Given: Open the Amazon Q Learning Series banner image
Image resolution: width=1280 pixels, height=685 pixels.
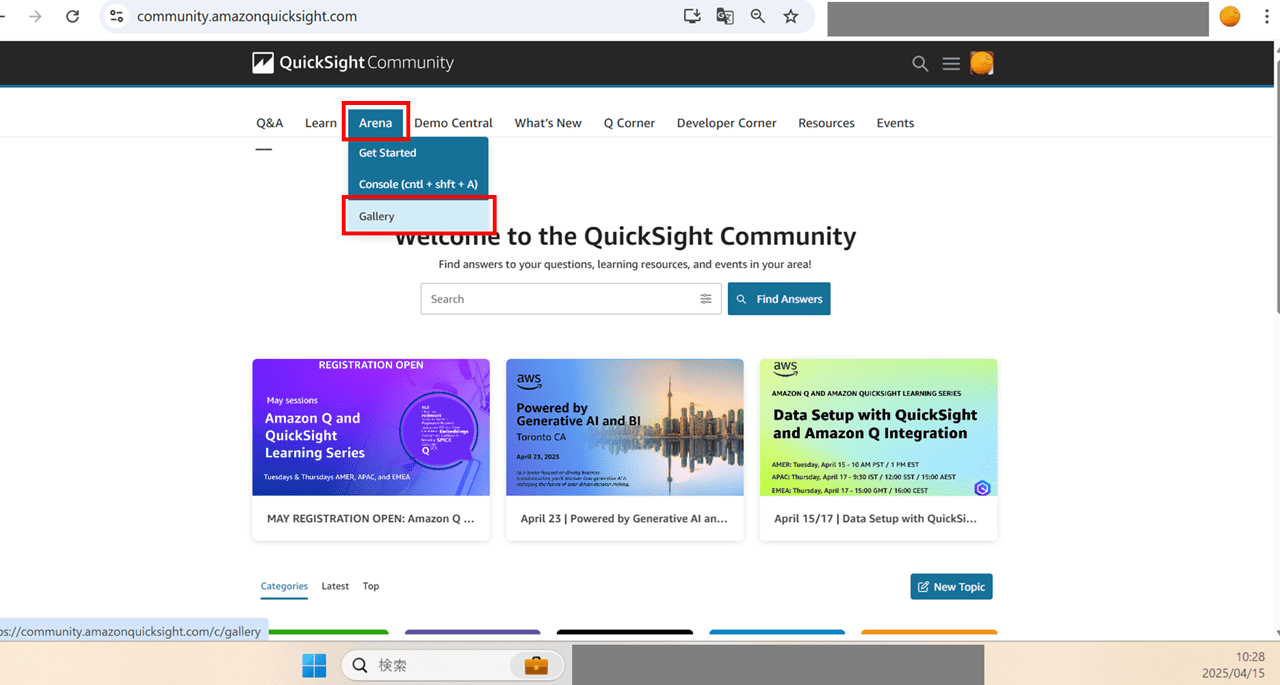Looking at the screenshot, I should (371, 427).
